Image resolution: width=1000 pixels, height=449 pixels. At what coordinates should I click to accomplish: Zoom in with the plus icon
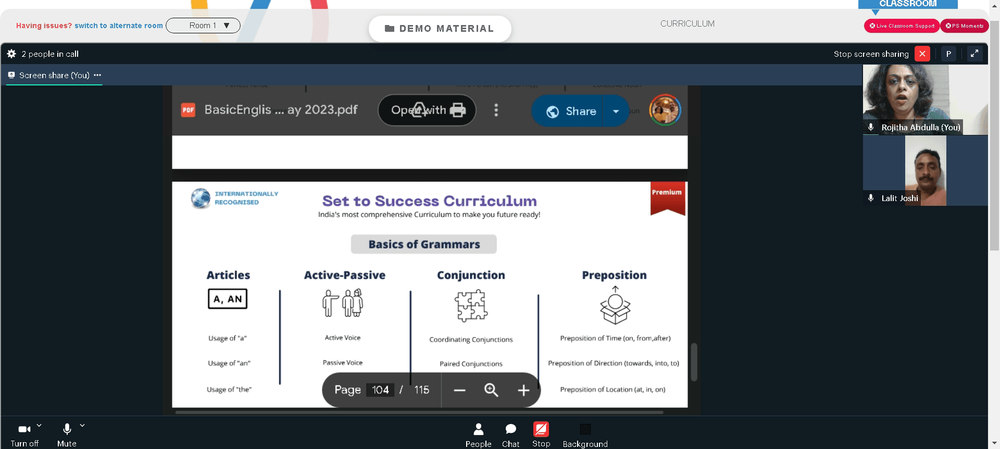click(524, 390)
